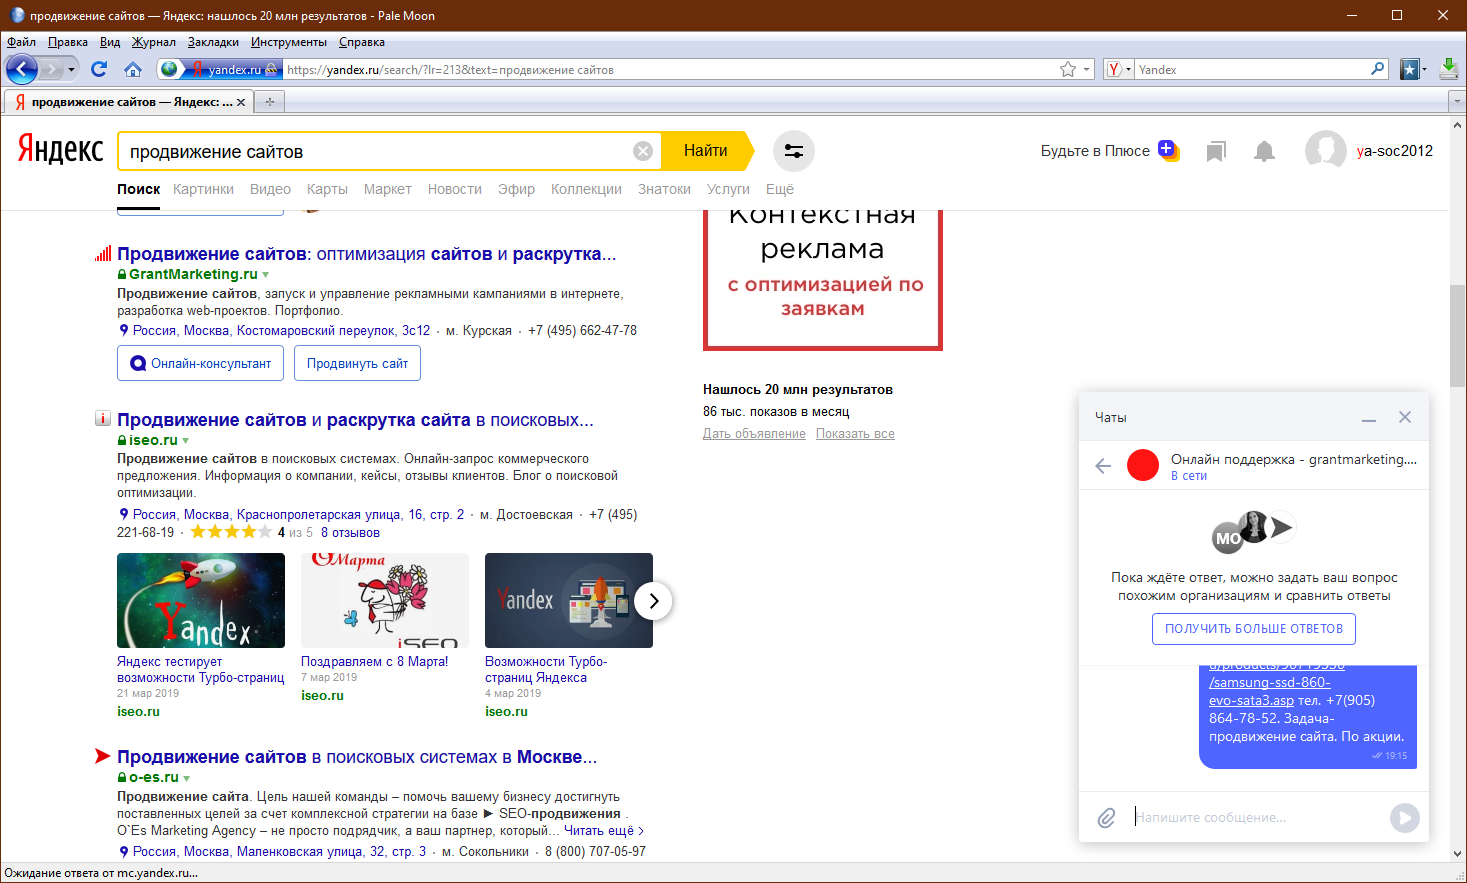Clear the search query with the X icon

point(643,151)
